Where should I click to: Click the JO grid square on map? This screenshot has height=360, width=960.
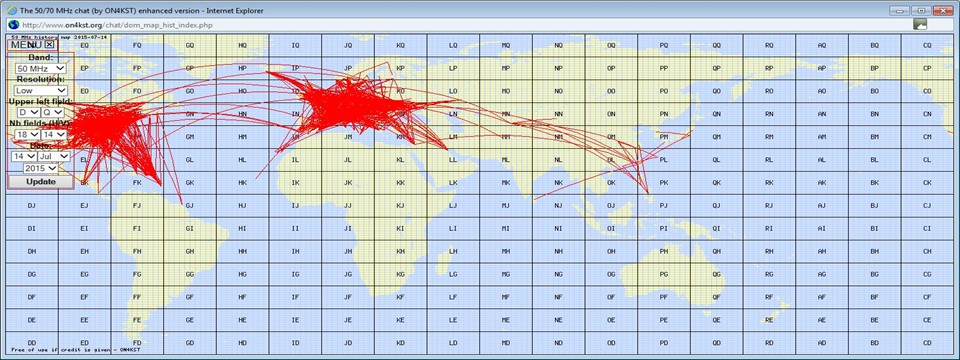tap(348, 91)
